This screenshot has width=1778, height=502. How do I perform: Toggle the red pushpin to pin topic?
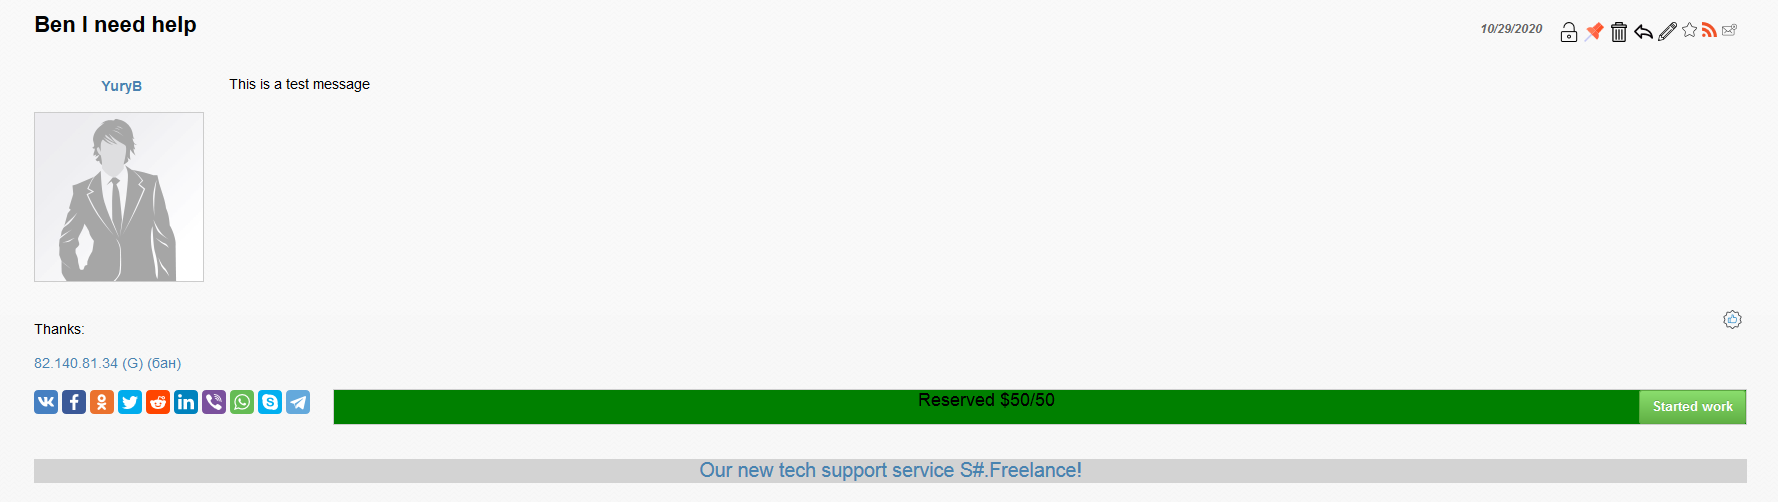[1594, 32]
